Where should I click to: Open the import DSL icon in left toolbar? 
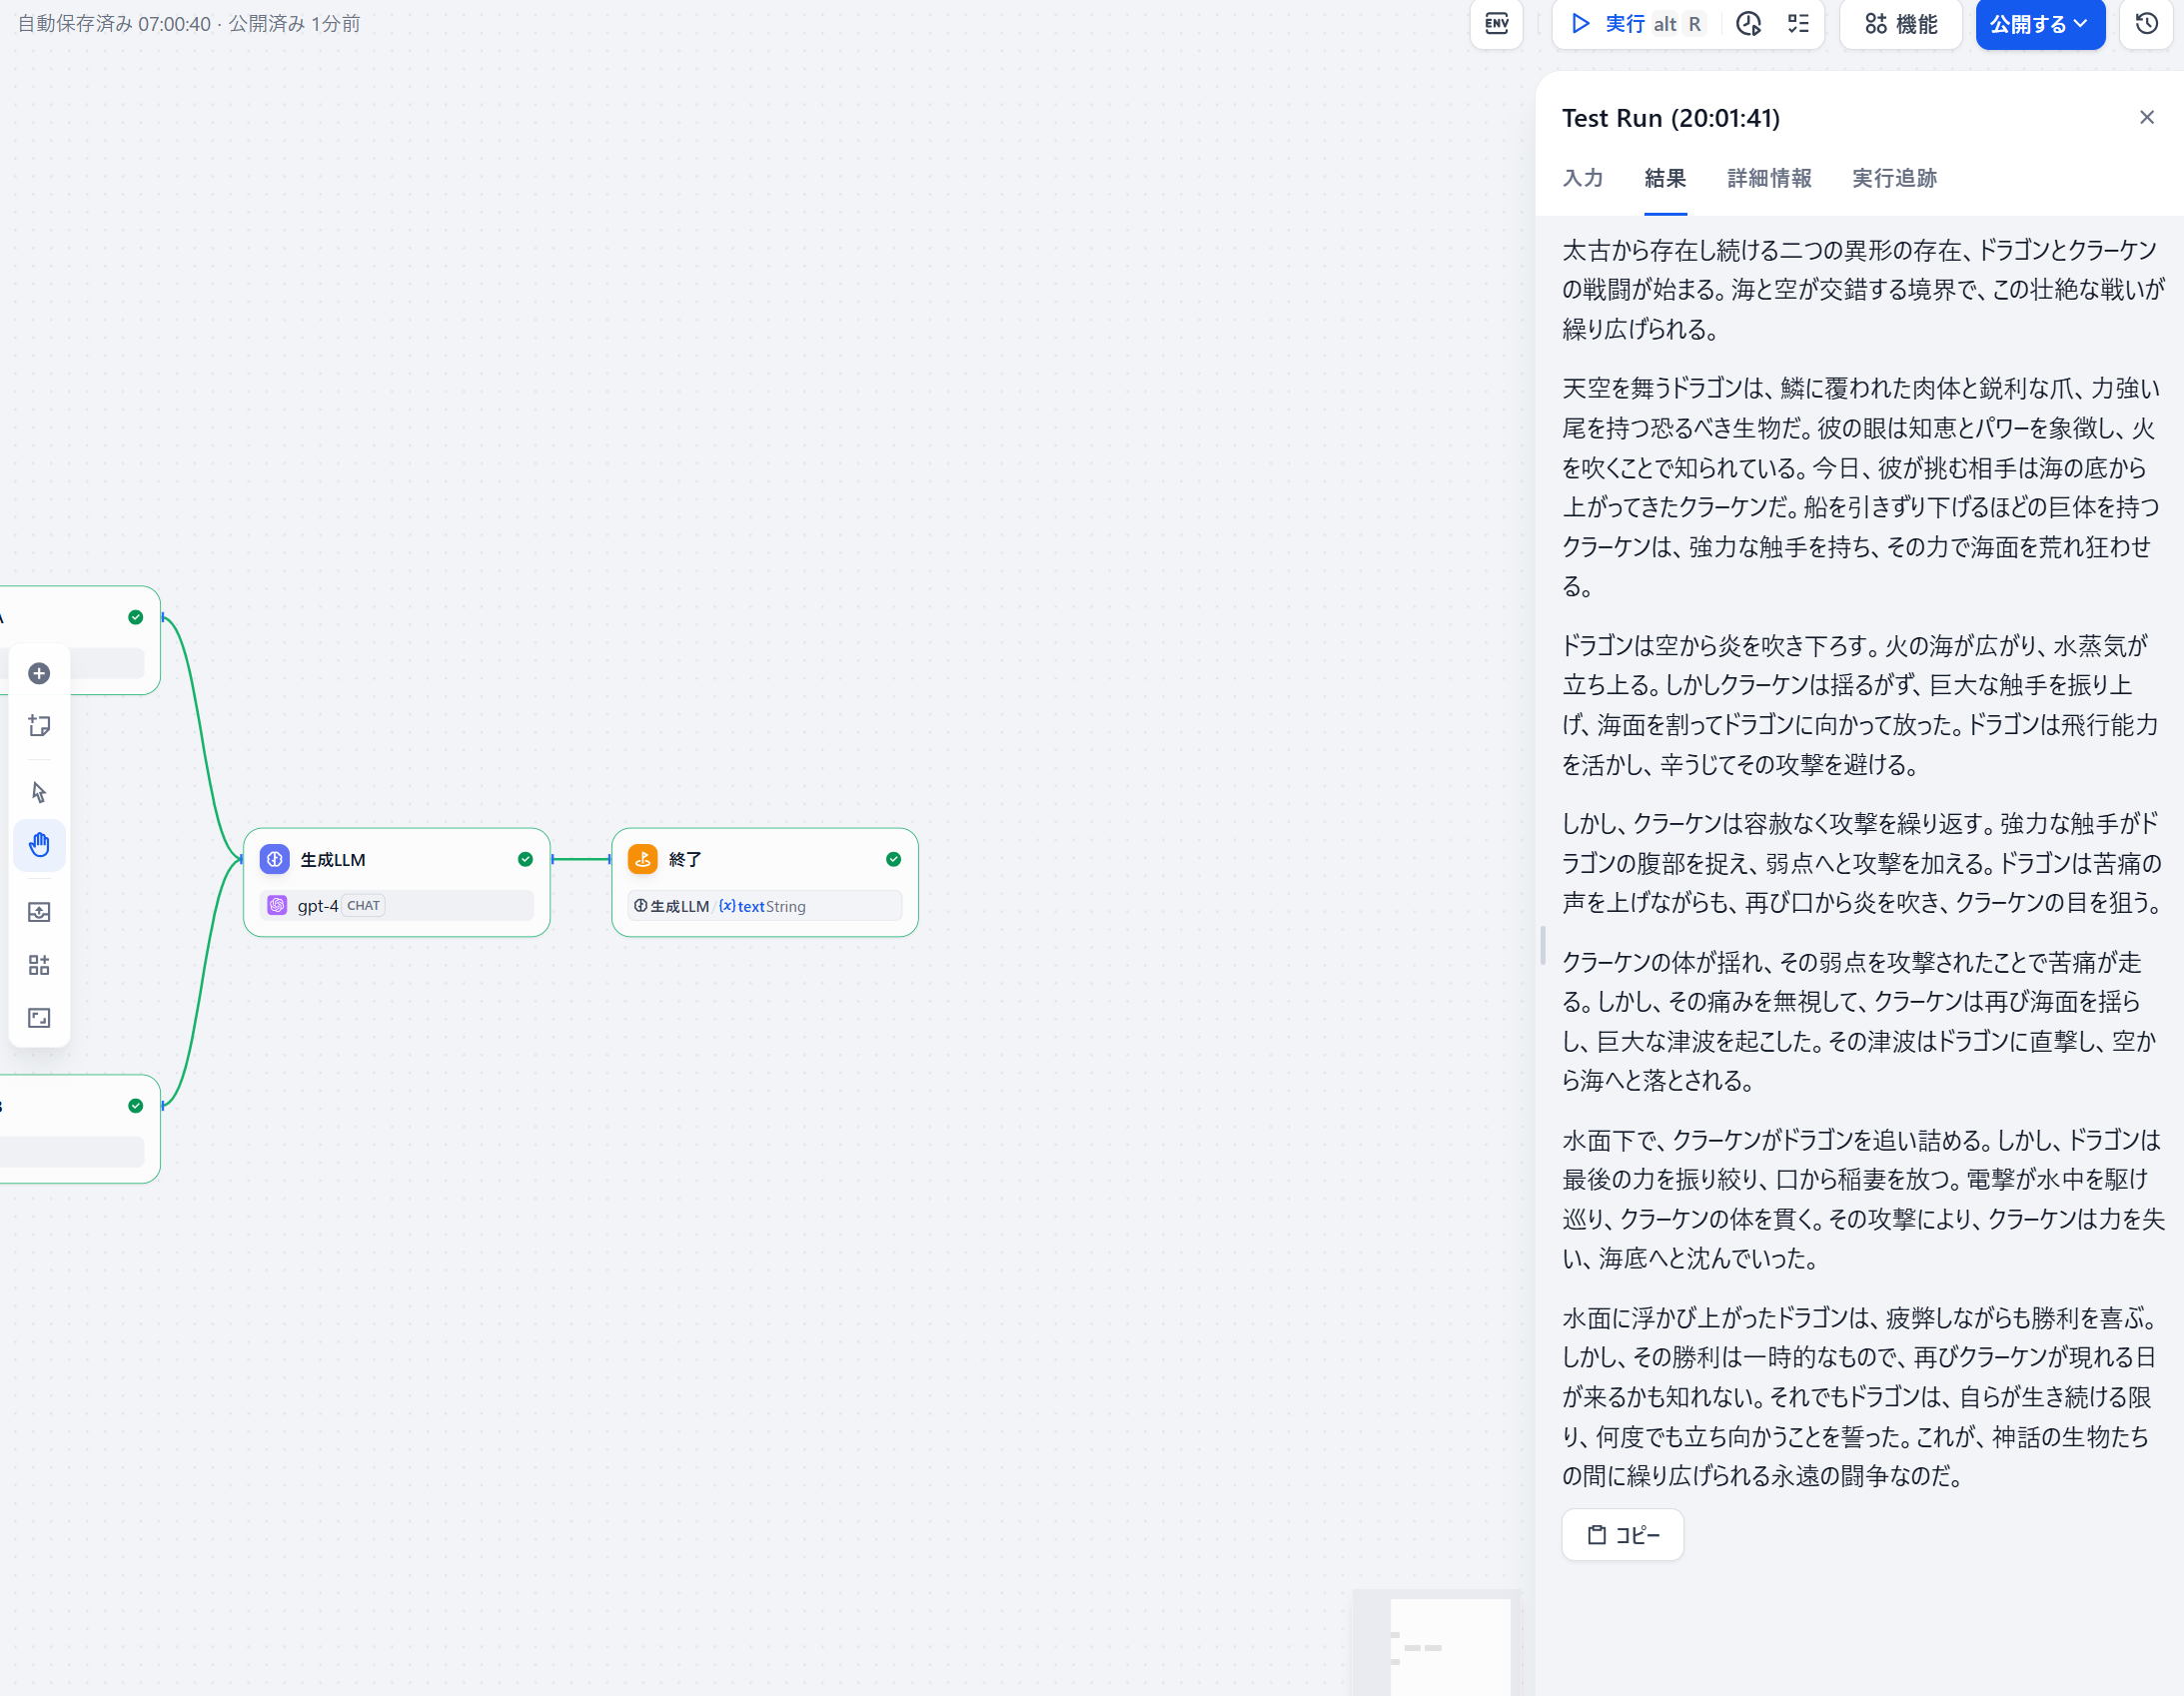[x=39, y=911]
